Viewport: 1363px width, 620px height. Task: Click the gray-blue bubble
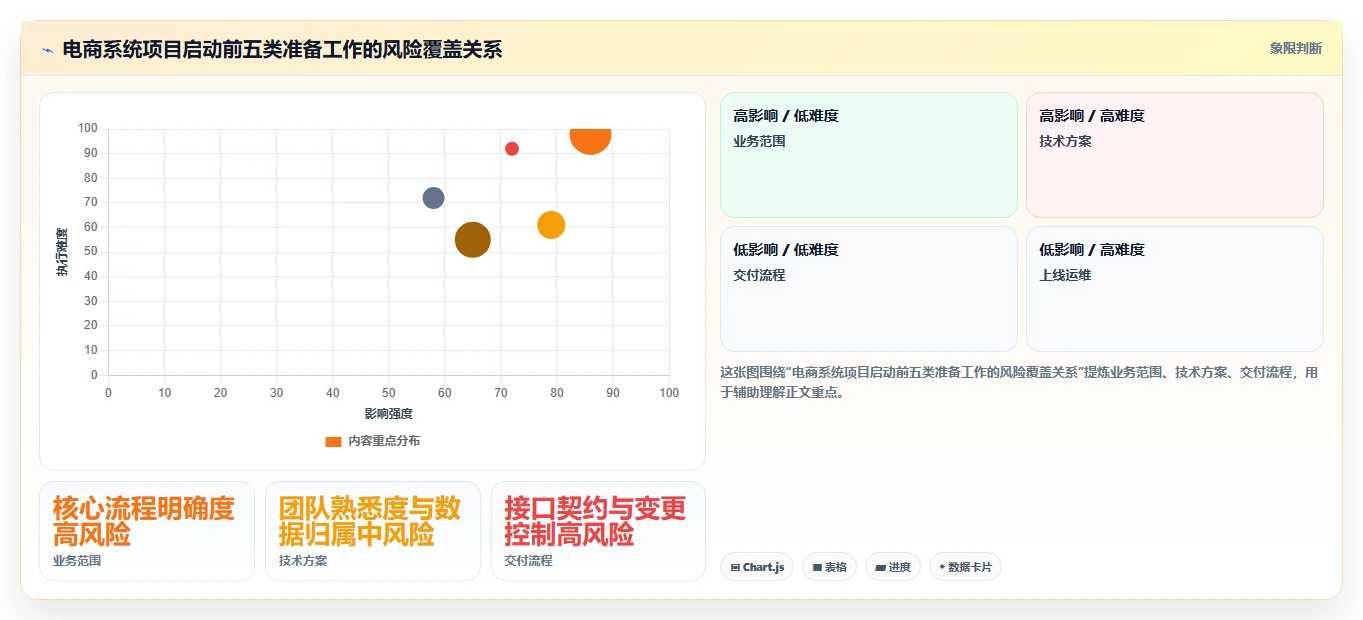(433, 198)
